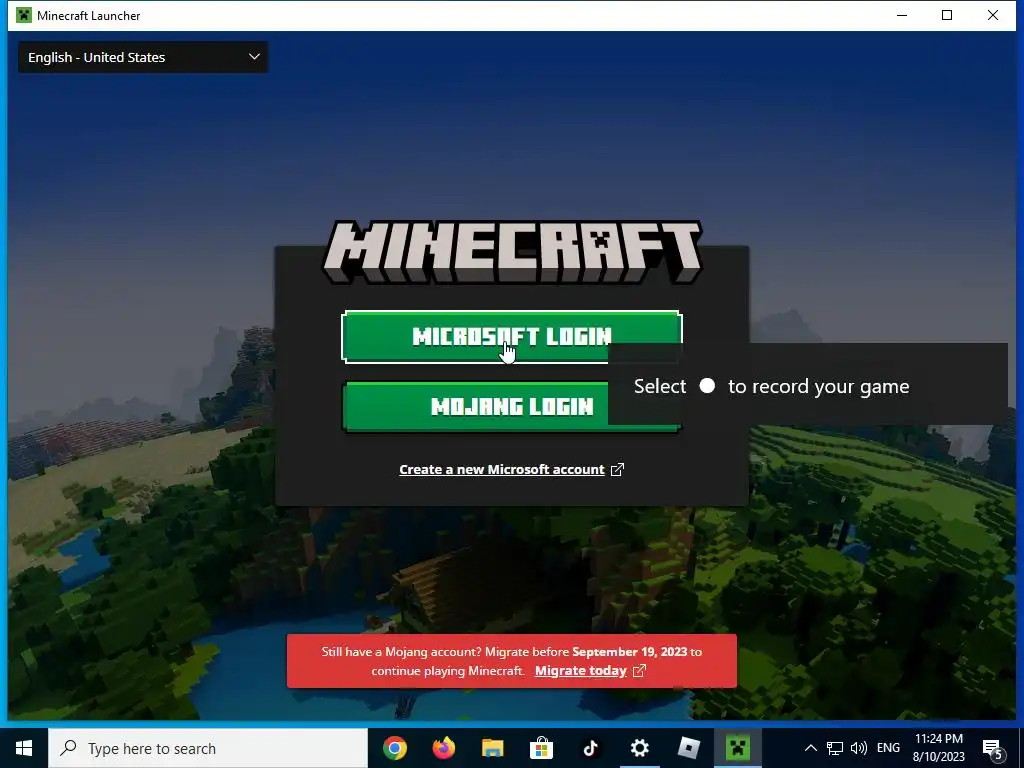Click the Minecraft Launcher title bar icon
The width and height of the screenshot is (1024, 768).
24,15
